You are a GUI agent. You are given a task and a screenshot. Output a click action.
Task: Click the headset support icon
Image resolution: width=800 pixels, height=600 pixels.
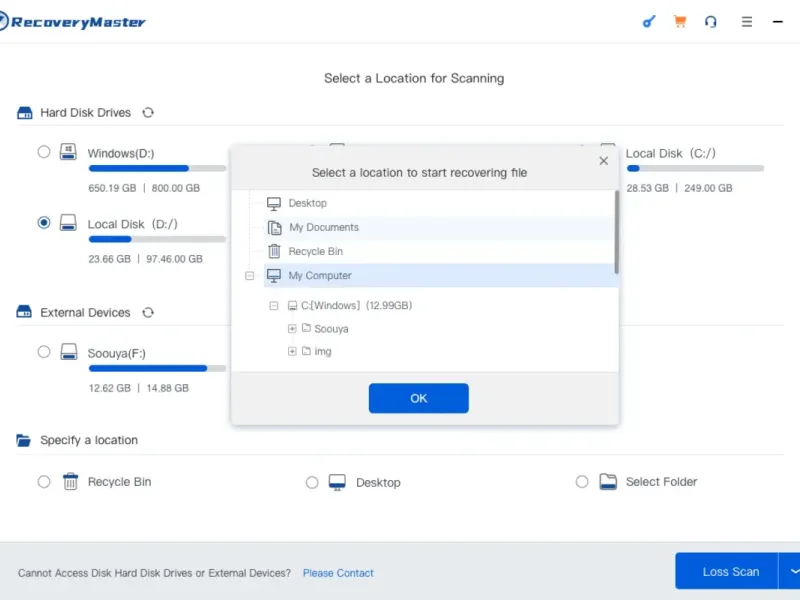pyautogui.click(x=711, y=22)
